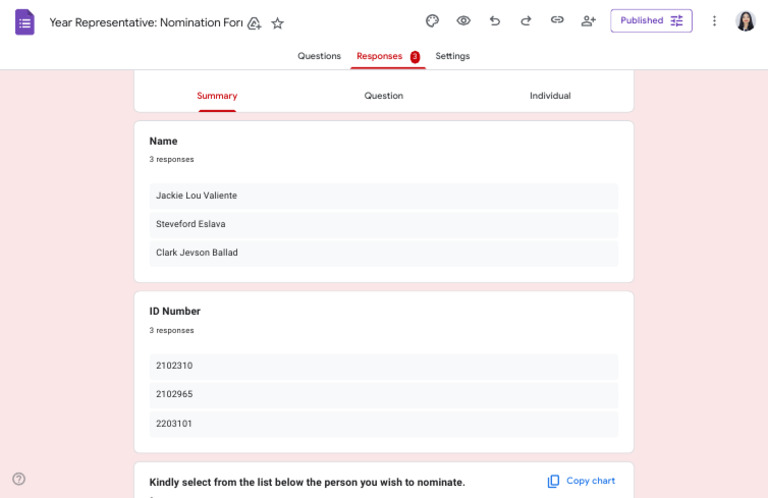Click the response count badge

point(415,57)
